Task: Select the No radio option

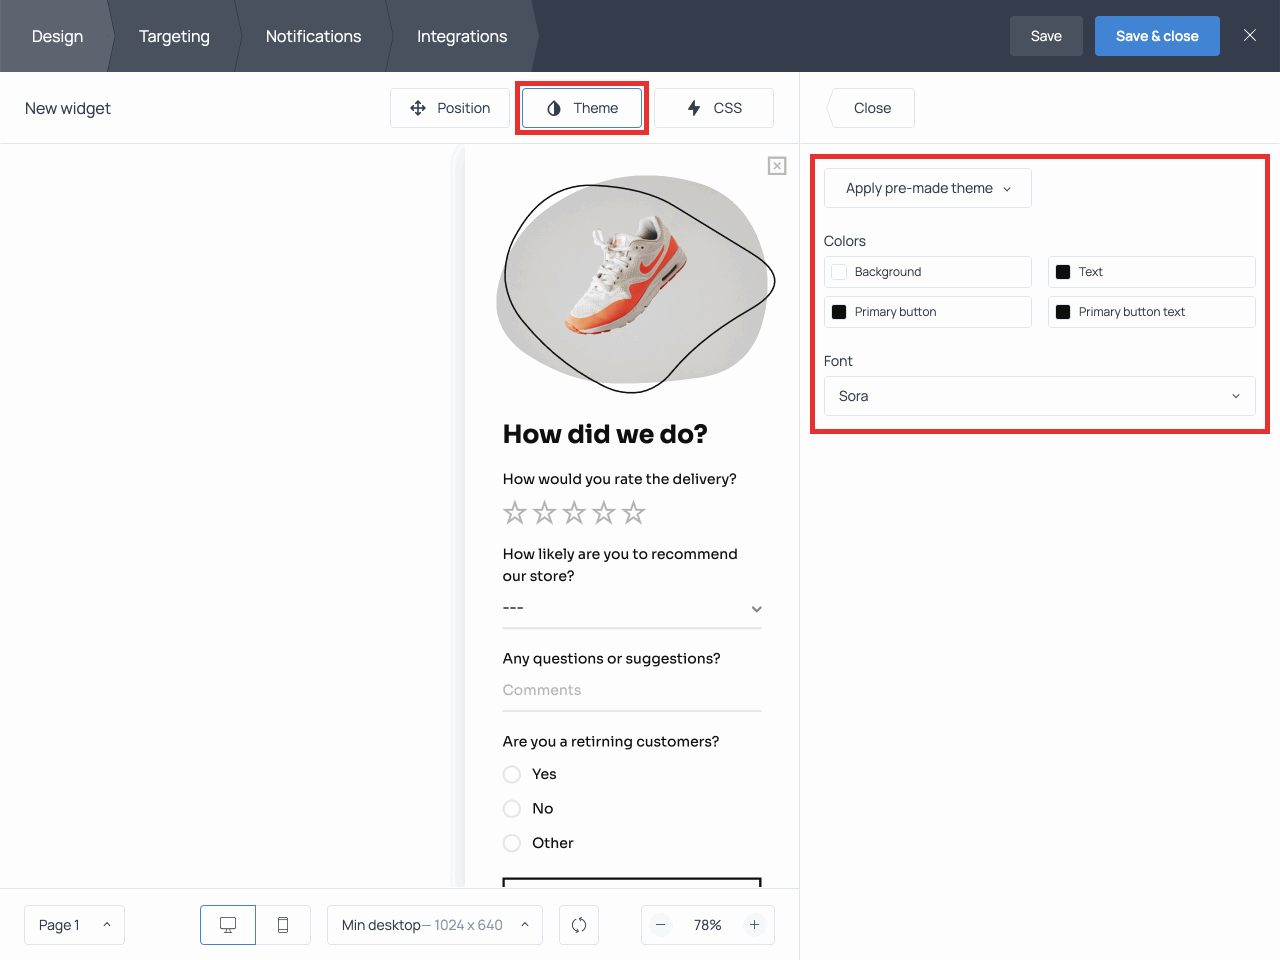Action: tap(511, 808)
